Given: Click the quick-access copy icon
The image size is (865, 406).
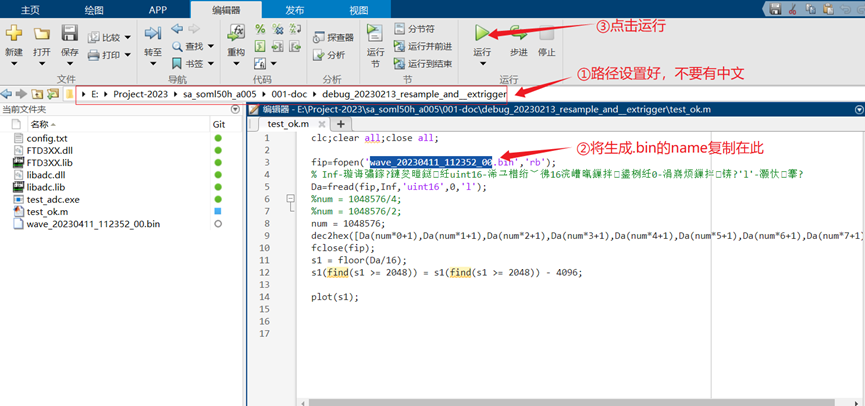Looking at the screenshot, I should 809,8.
